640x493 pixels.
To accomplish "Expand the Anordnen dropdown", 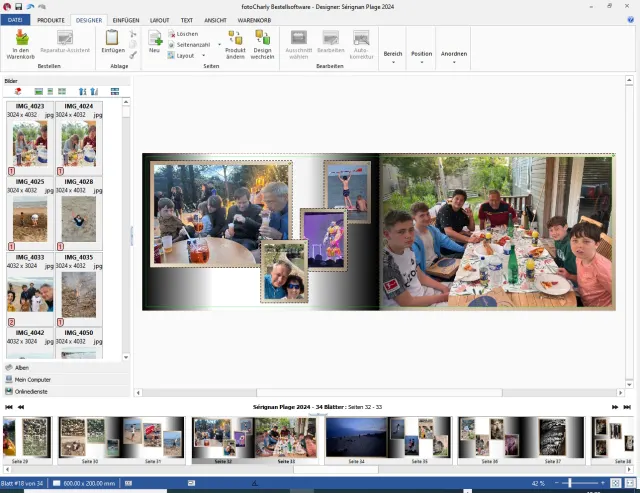I will 454,55.
